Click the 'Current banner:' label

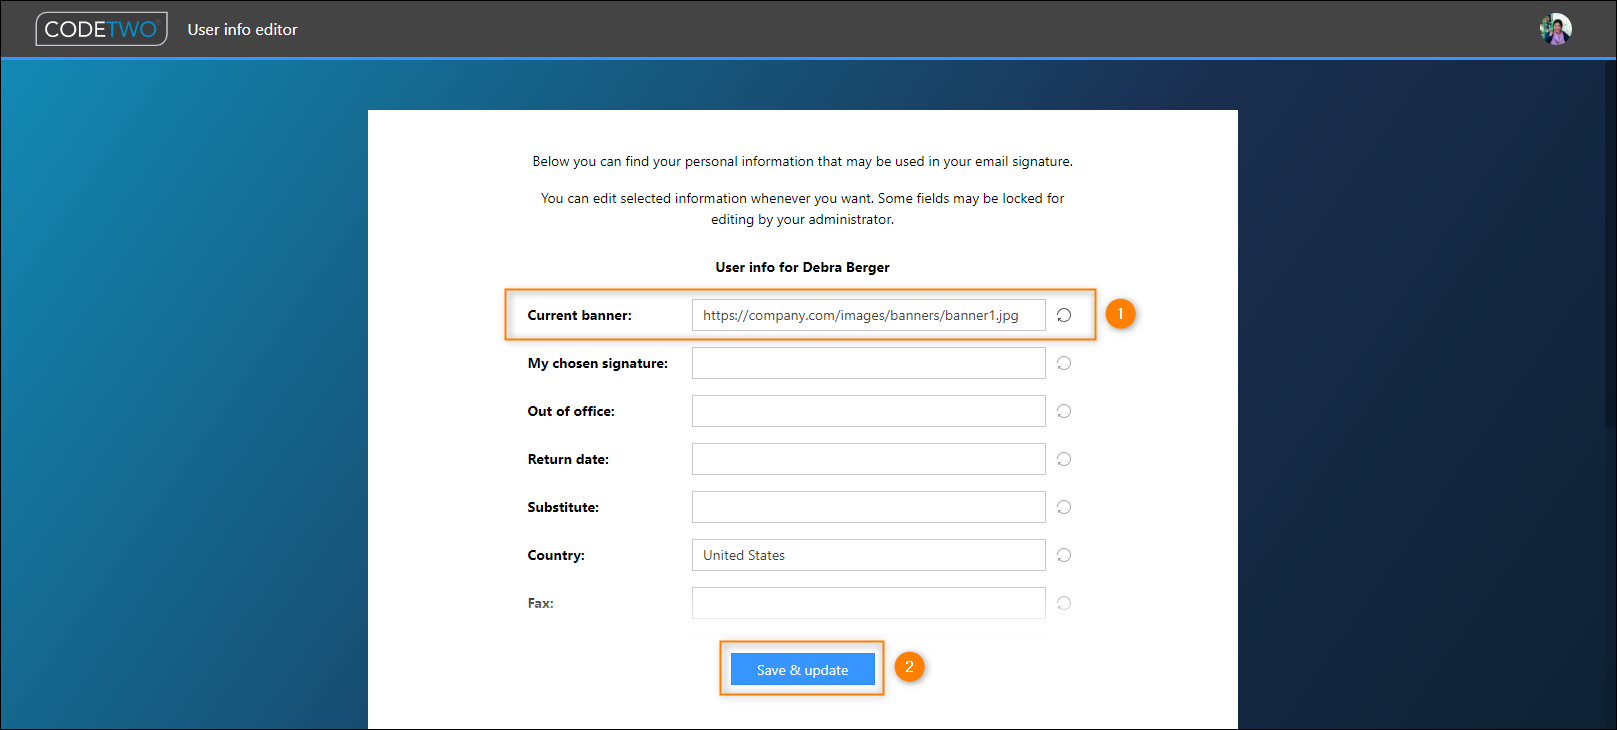click(x=579, y=315)
